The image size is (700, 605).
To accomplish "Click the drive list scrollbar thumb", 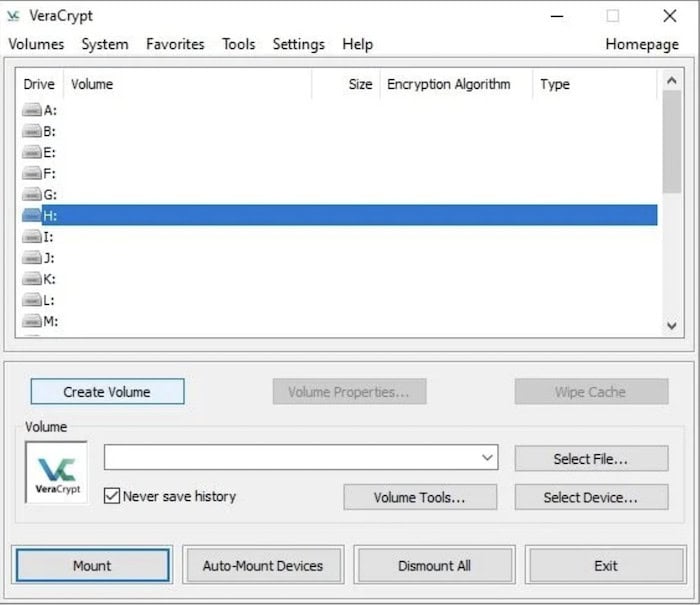I will point(671,142).
